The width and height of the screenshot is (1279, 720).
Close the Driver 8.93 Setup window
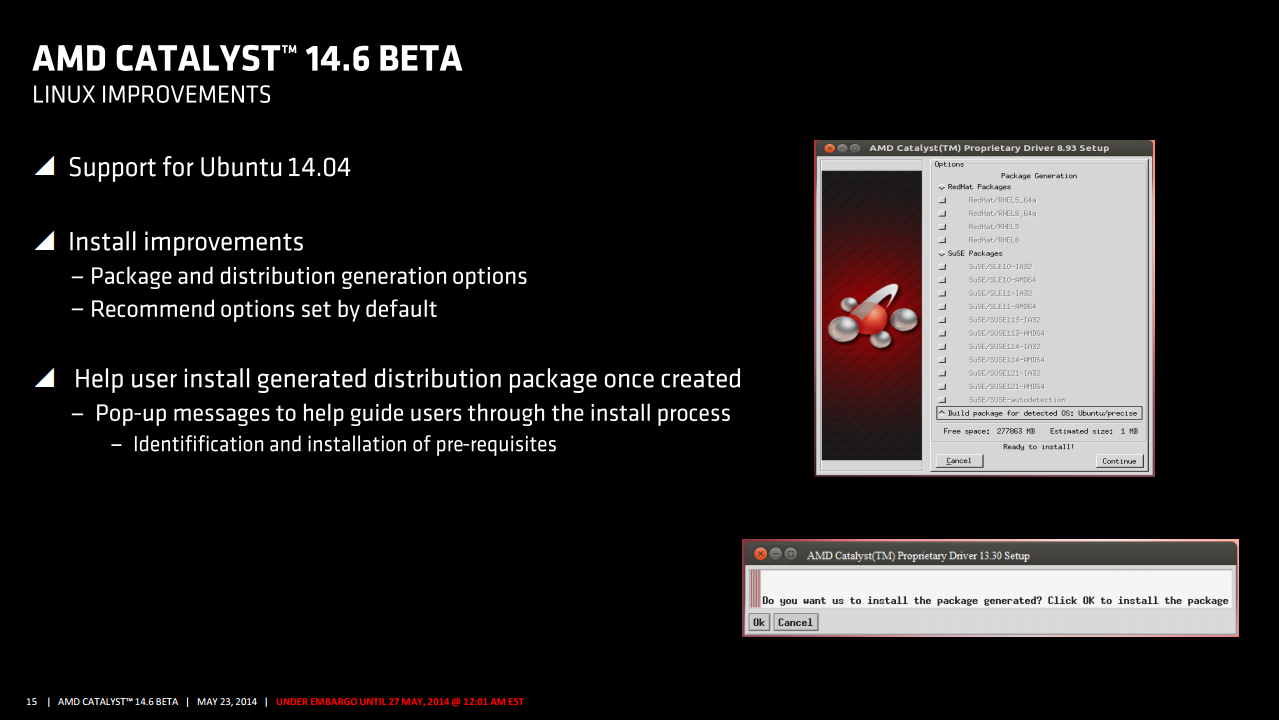point(828,148)
